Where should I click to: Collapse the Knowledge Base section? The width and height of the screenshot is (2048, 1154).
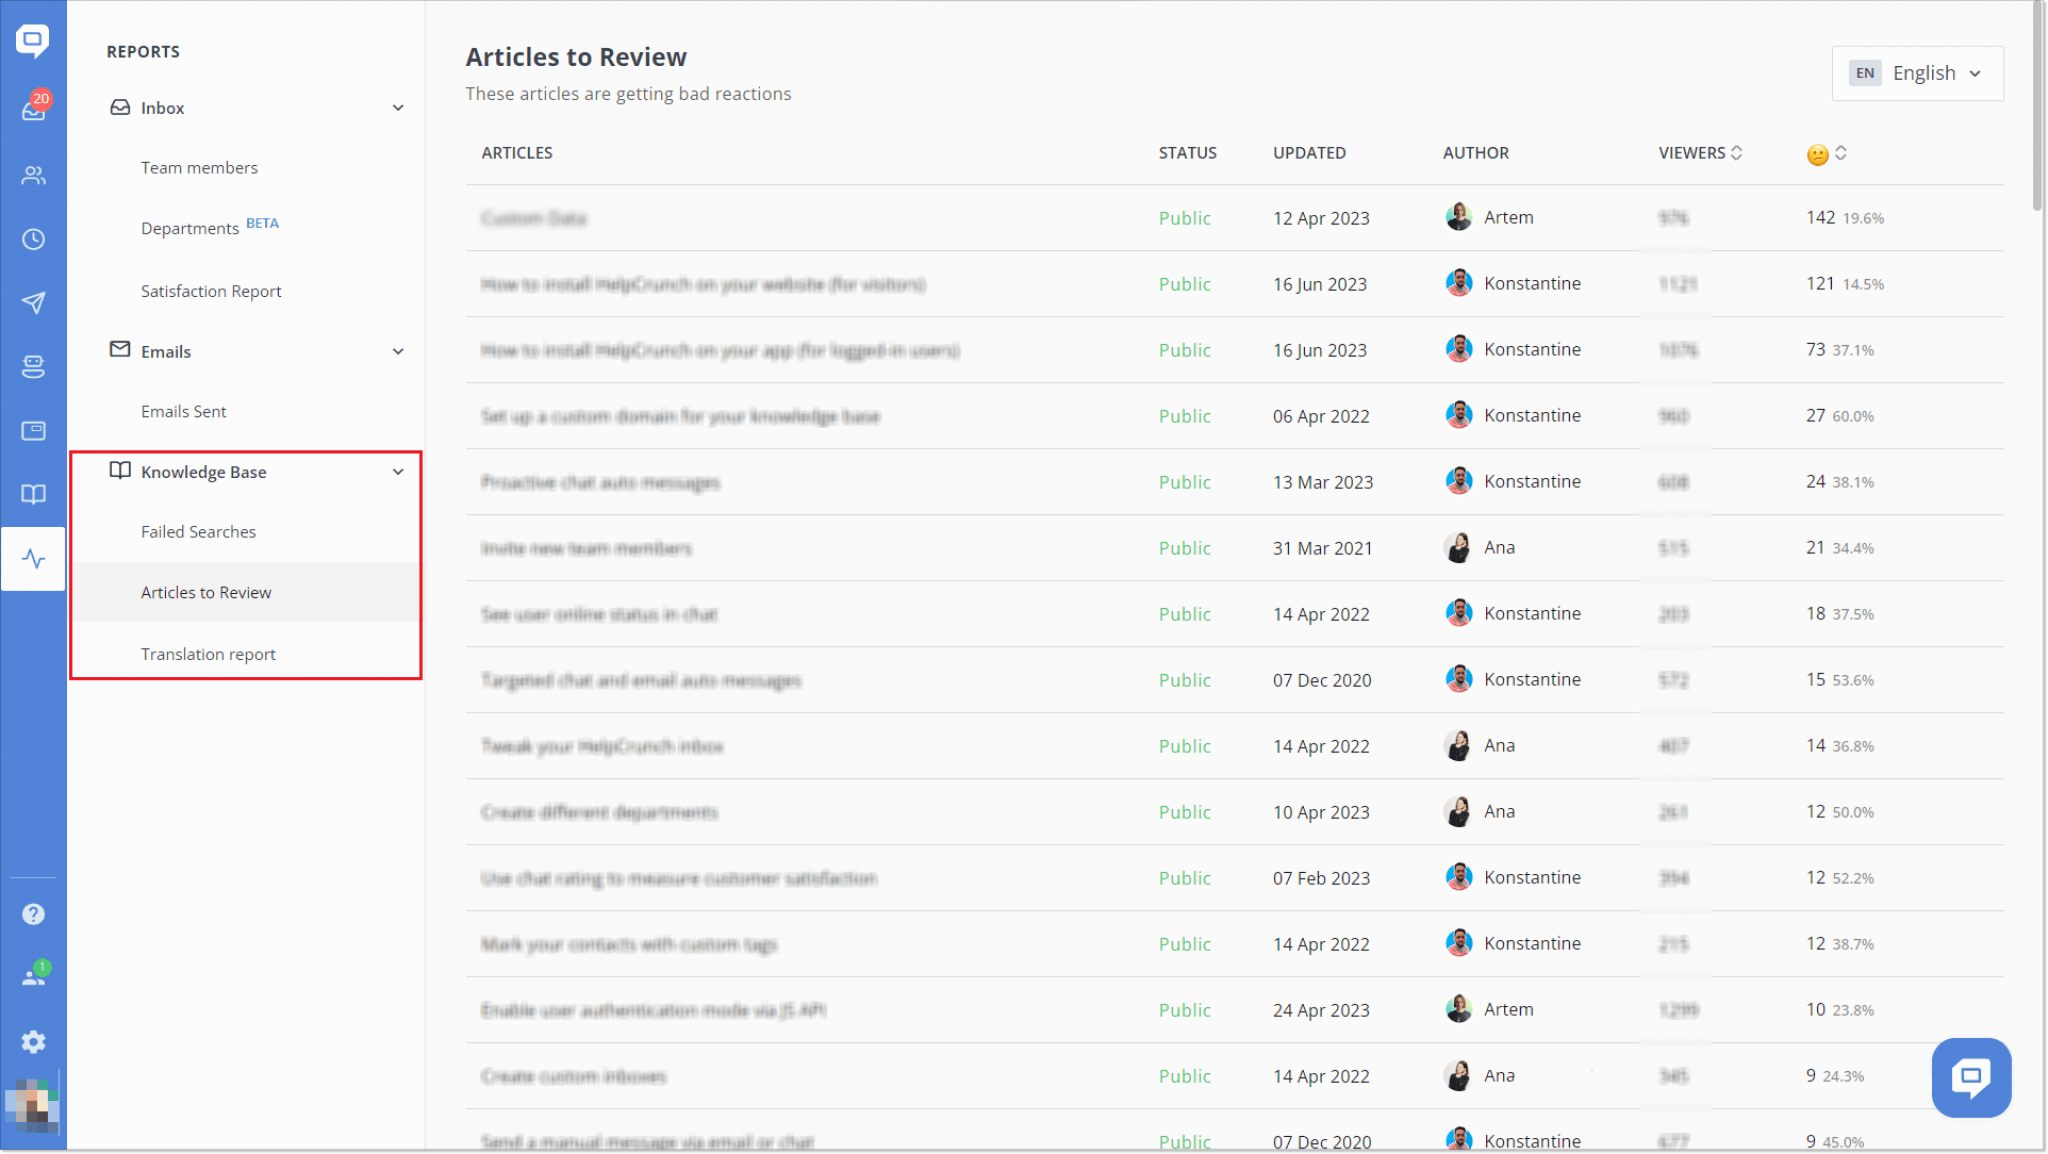pyautogui.click(x=397, y=471)
